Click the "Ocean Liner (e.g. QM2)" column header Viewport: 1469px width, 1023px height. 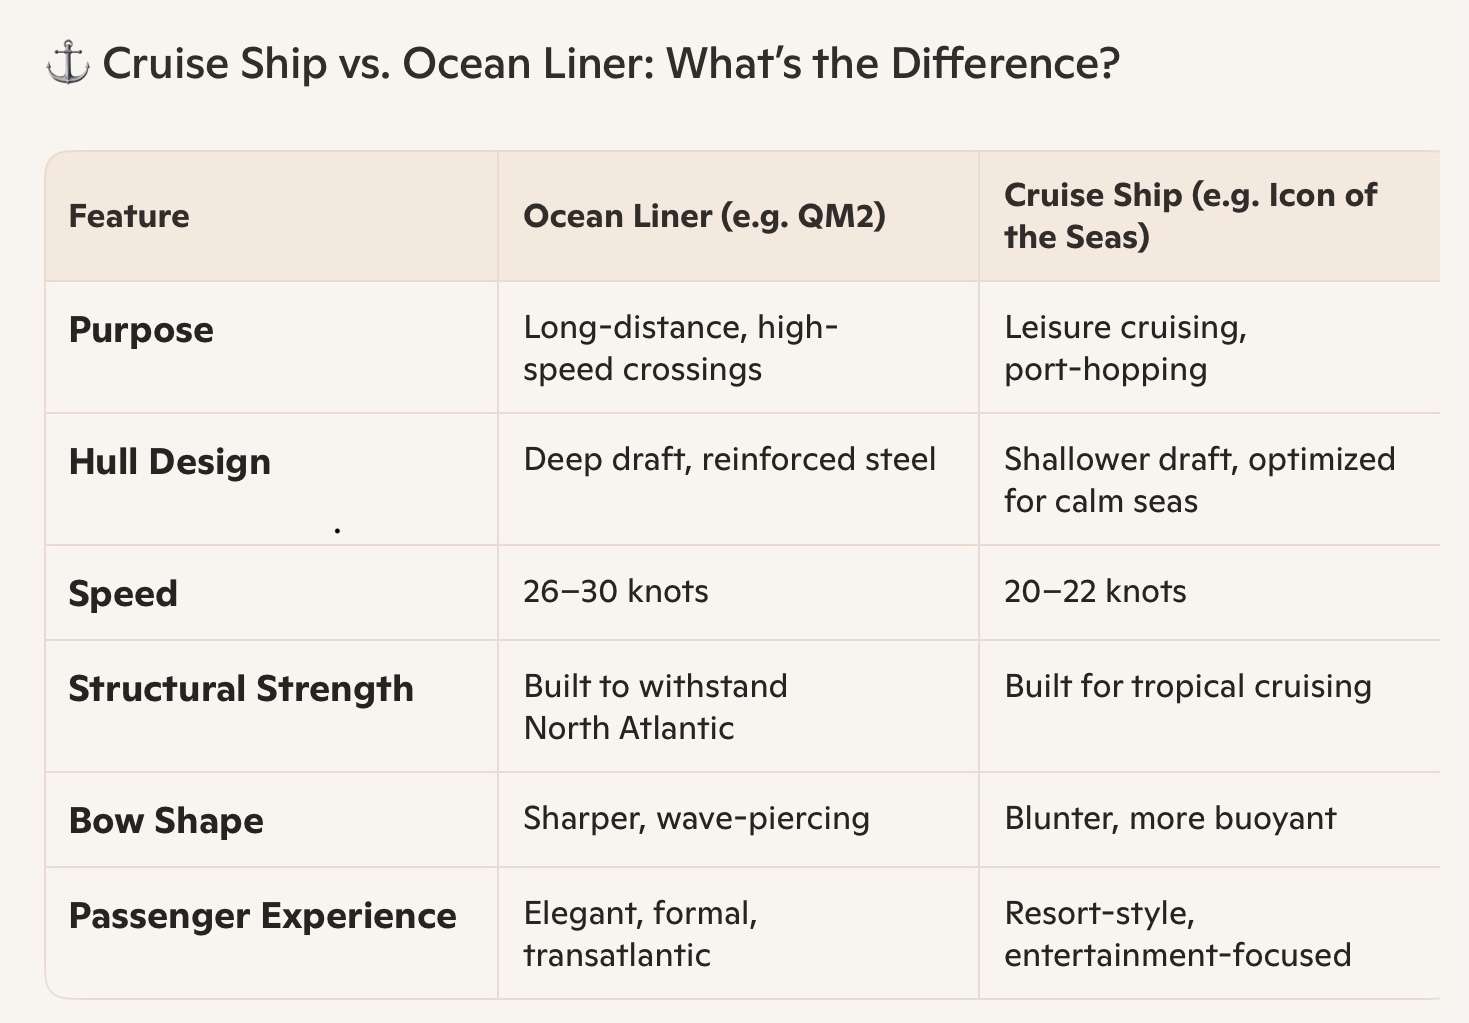pyautogui.click(x=704, y=216)
